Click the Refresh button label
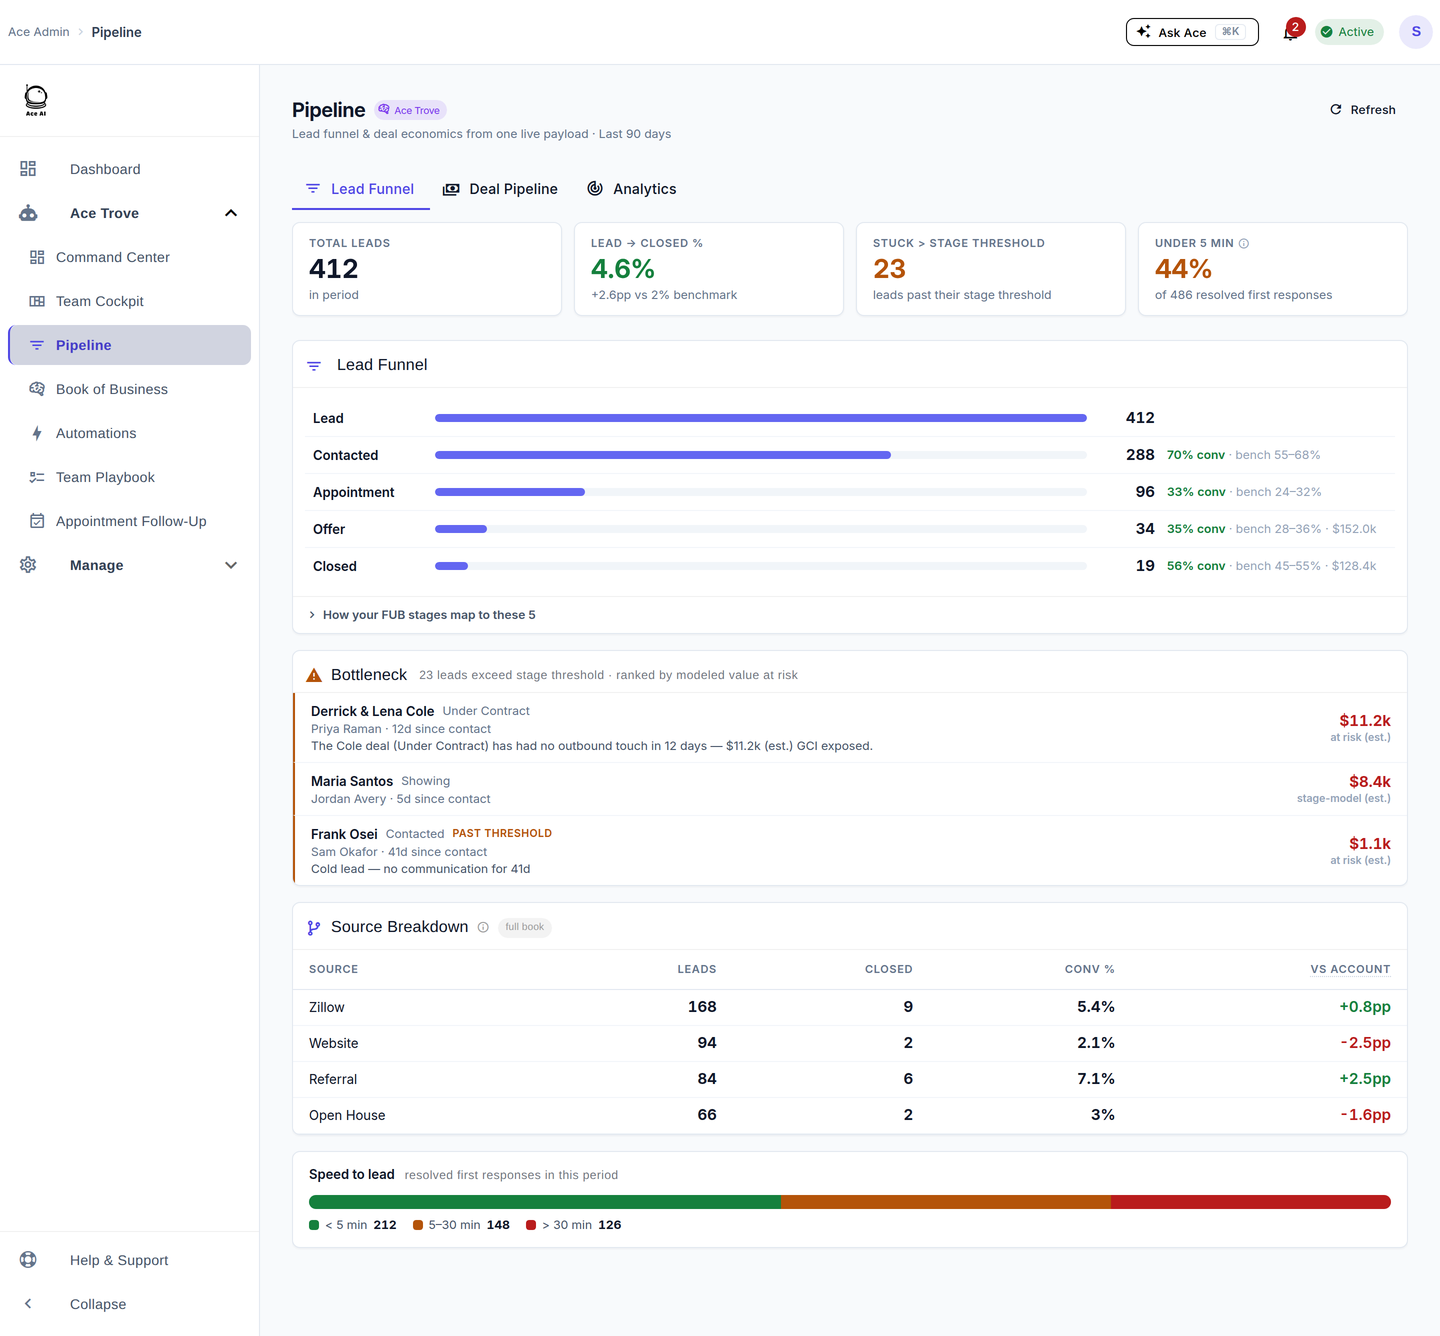Screen dimensions: 1440x1336 click(x=1373, y=110)
